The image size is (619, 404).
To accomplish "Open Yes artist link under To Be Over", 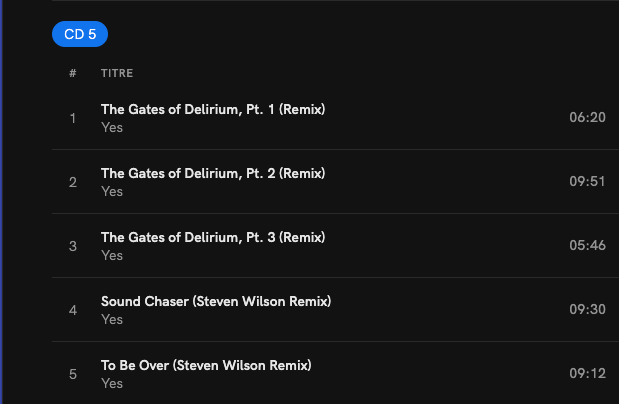I will [x=112, y=383].
